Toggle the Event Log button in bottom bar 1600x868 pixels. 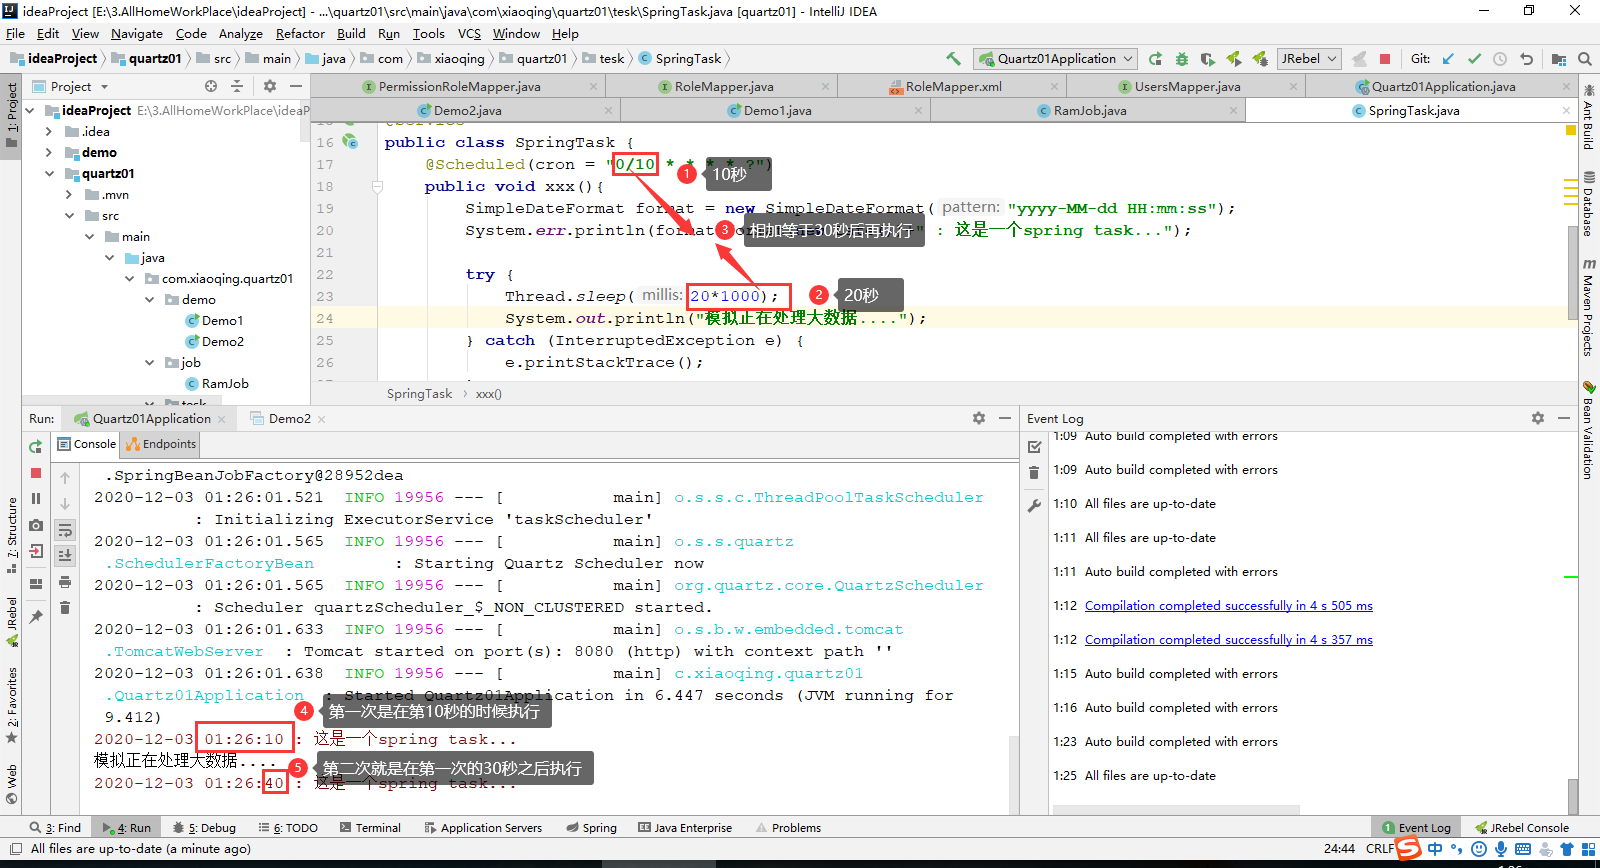tap(1416, 828)
